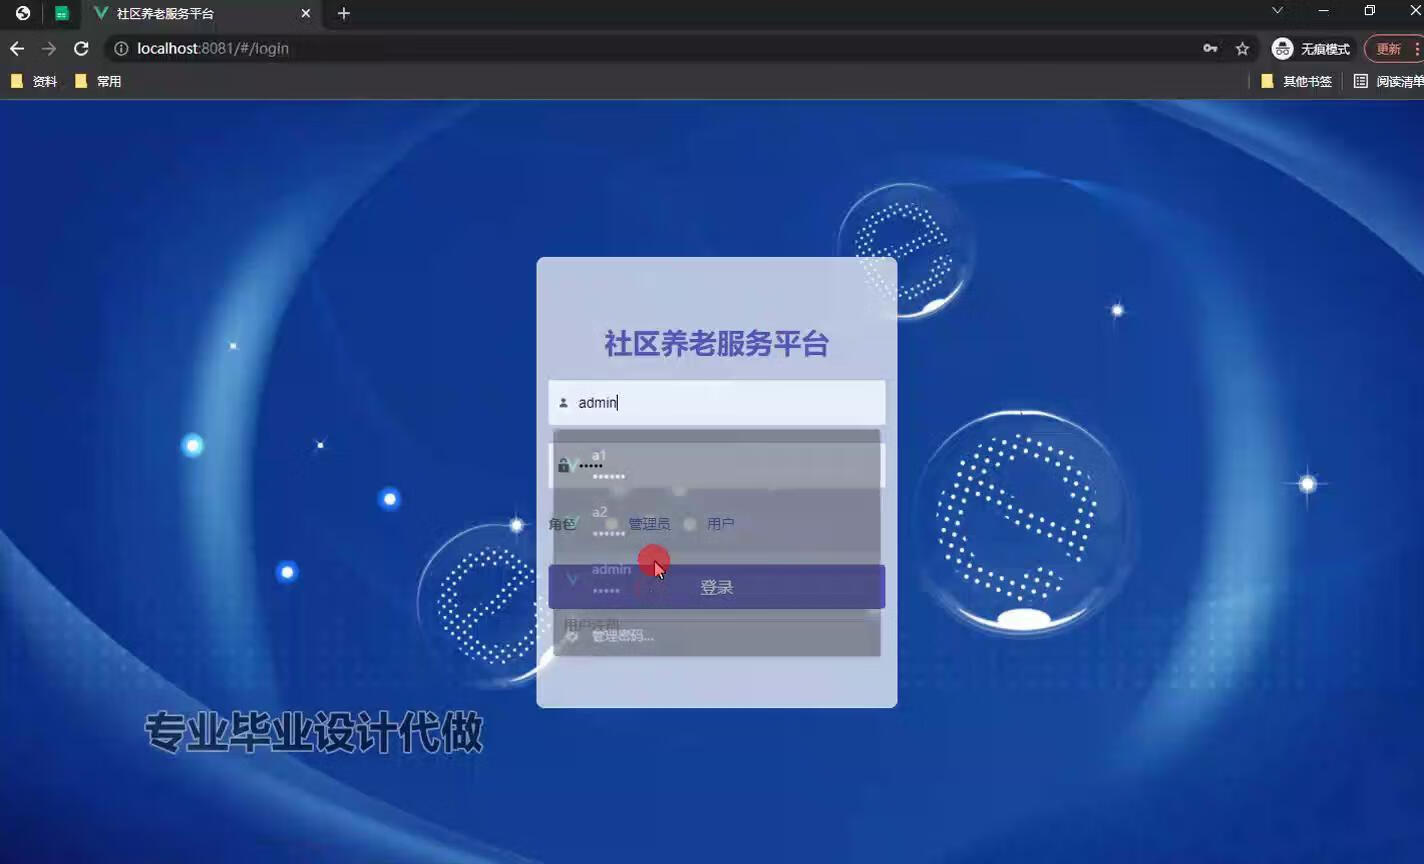Click the username field containing admin
The image size is (1424, 864).
(x=717, y=402)
